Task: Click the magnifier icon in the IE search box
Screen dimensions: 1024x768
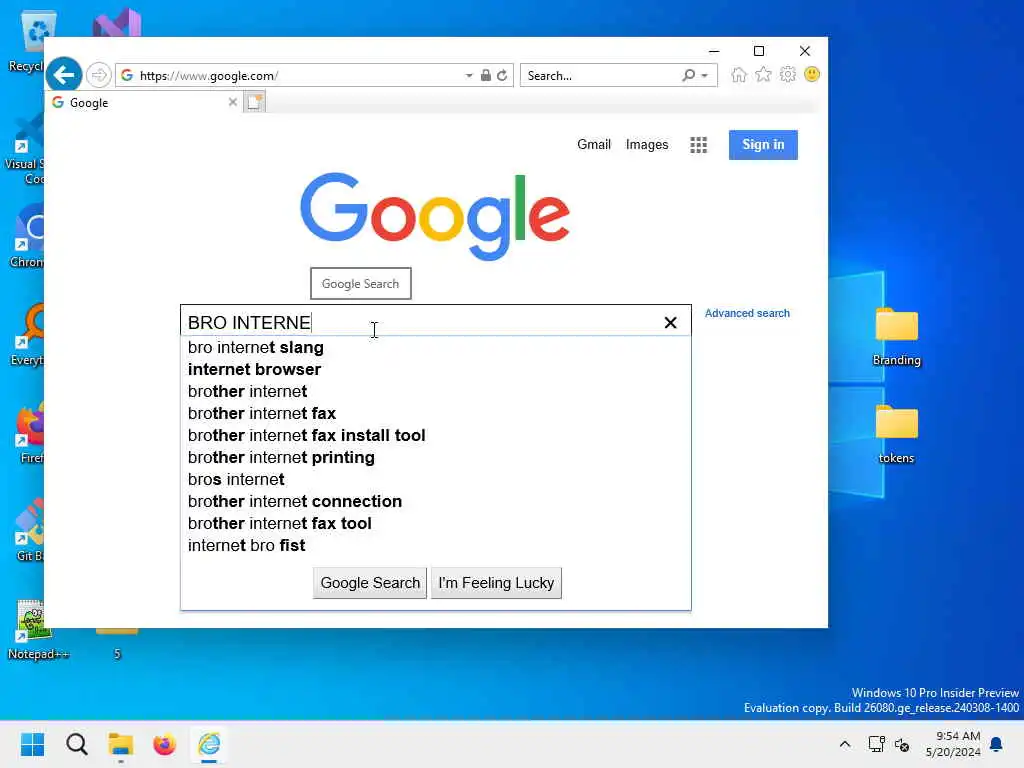Action: pyautogui.click(x=688, y=75)
